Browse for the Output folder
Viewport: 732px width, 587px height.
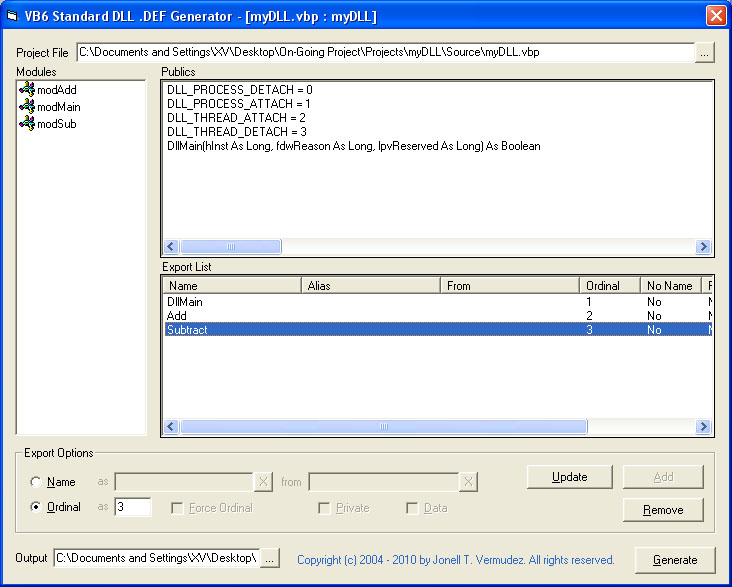[270, 559]
